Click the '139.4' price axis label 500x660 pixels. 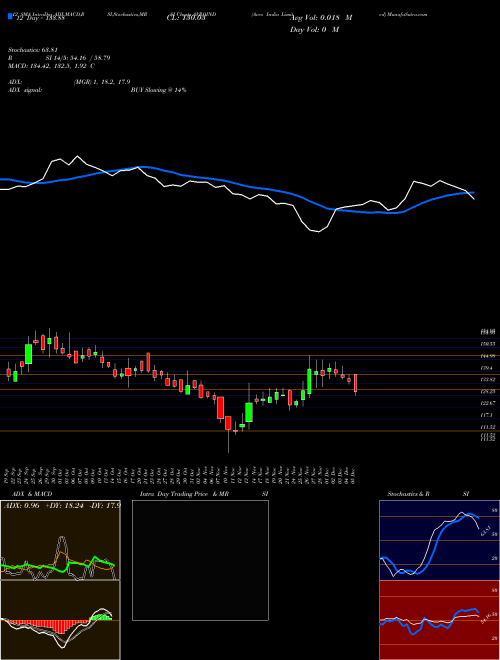487,368
